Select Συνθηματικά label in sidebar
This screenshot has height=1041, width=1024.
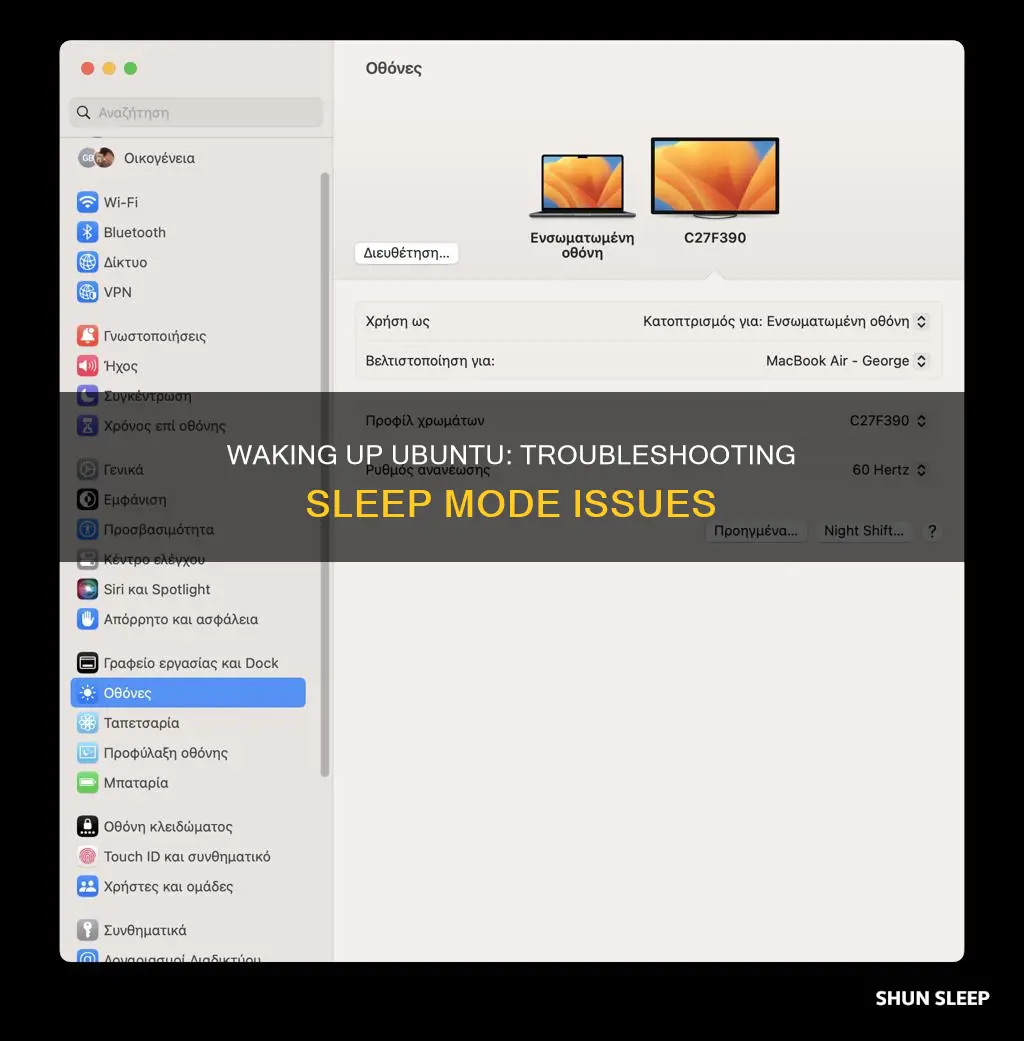coord(145,929)
